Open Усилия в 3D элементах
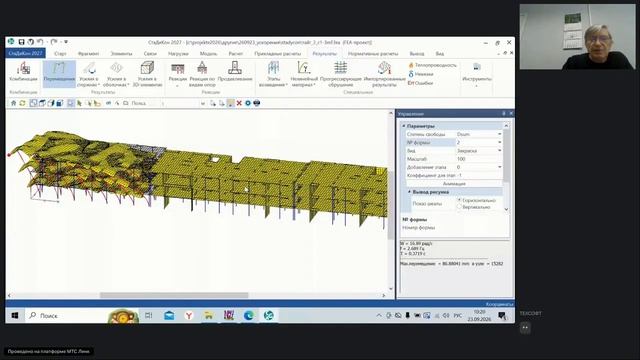The height and width of the screenshot is (360, 640). tap(147, 74)
